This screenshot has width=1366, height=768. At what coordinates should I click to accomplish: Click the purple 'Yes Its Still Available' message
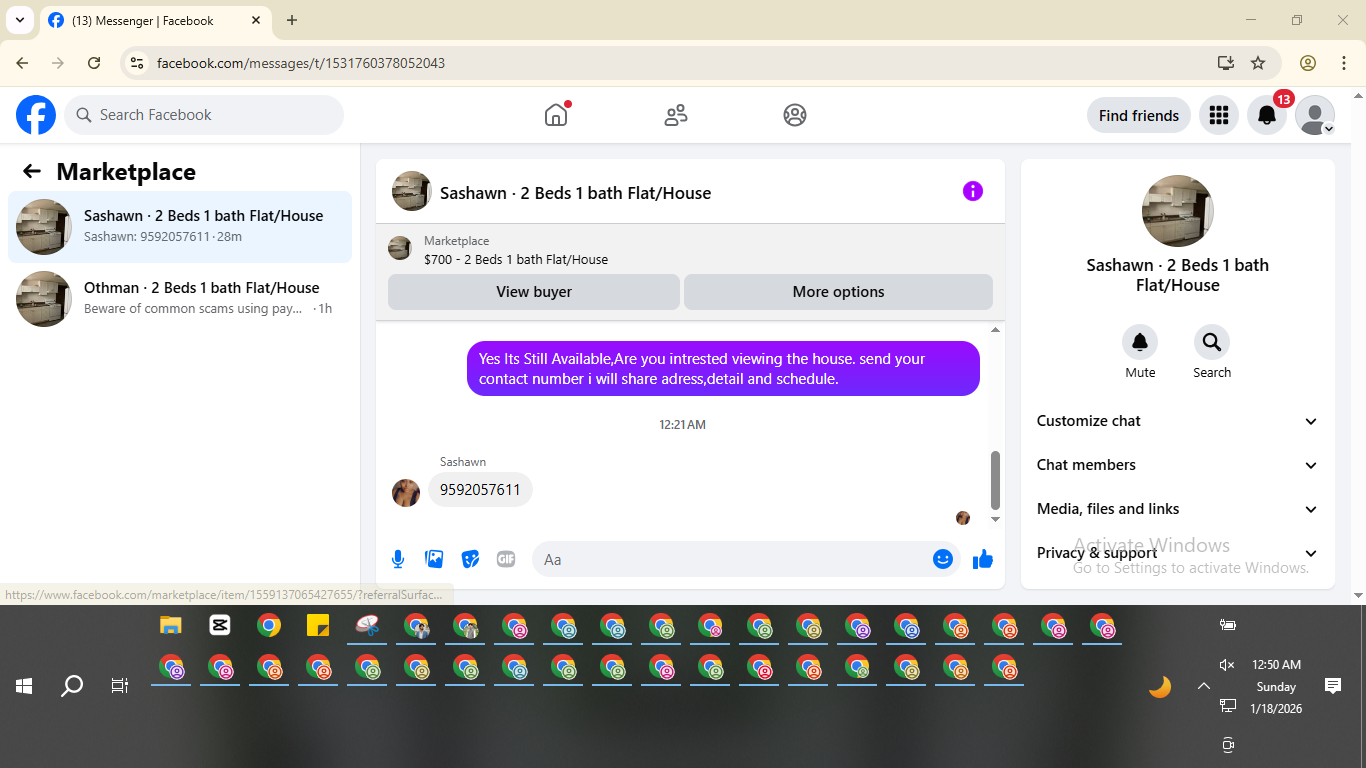pyautogui.click(x=723, y=368)
